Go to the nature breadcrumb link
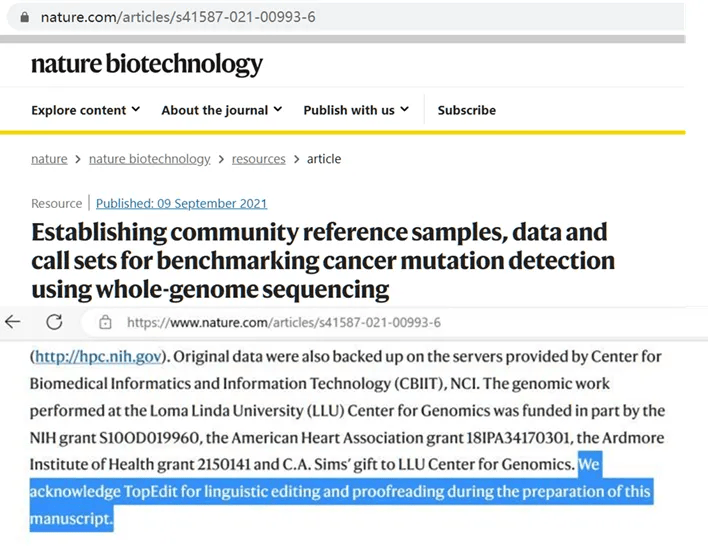This screenshot has width=708, height=546. [x=49, y=159]
